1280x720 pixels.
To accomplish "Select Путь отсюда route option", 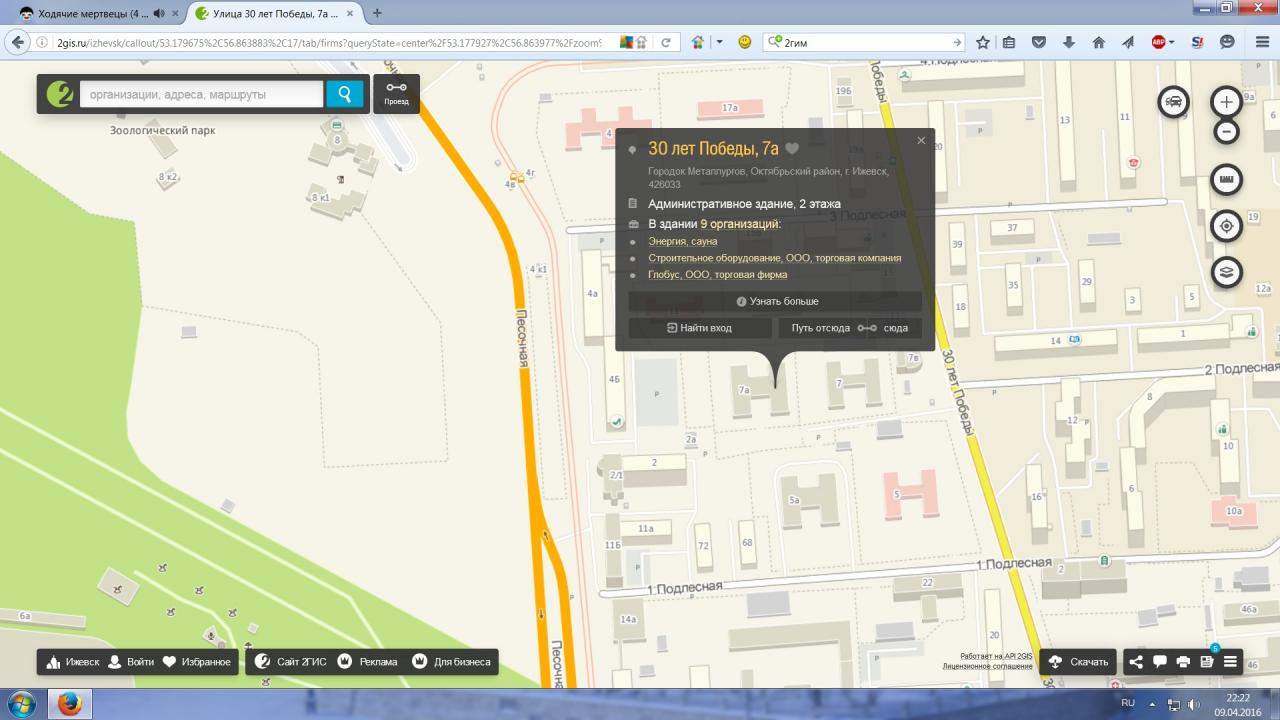I will pyautogui.click(x=820, y=328).
